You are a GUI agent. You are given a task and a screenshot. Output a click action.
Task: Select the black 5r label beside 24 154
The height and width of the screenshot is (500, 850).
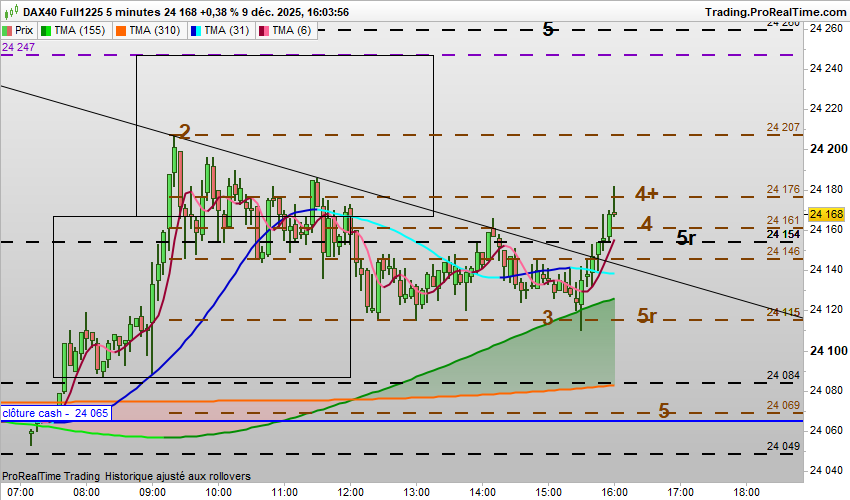(x=686, y=237)
